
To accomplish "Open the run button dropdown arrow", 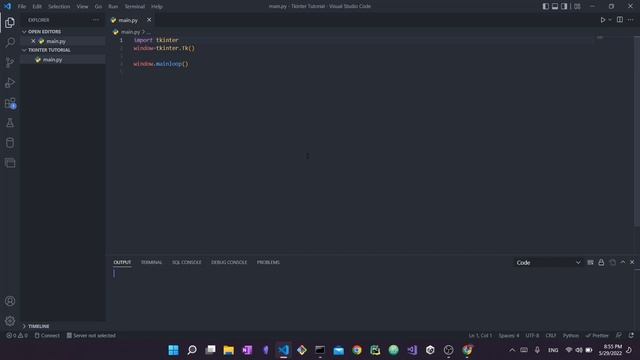I will pyautogui.click(x=610, y=20).
